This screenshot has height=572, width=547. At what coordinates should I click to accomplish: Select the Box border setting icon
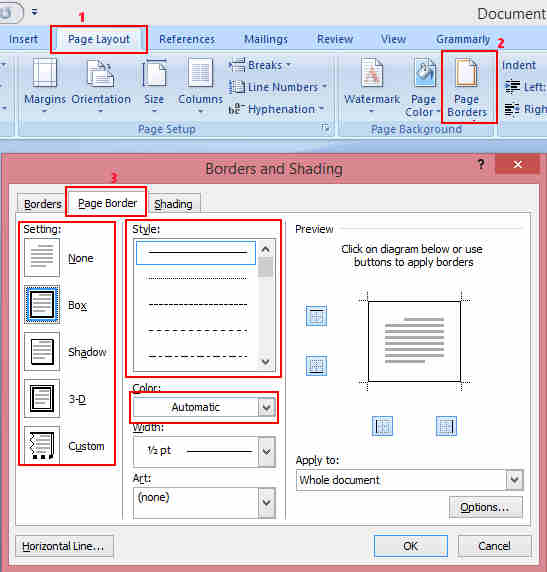42,305
